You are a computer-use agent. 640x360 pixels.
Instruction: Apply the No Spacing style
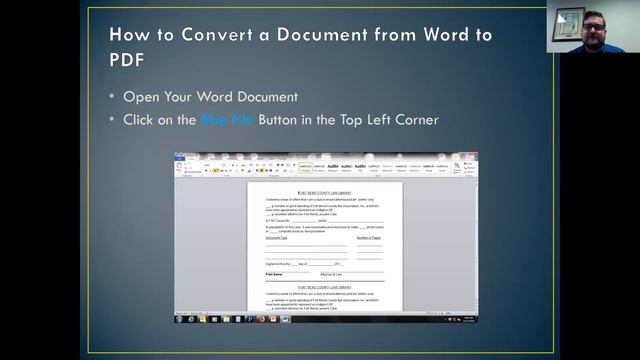[319, 168]
